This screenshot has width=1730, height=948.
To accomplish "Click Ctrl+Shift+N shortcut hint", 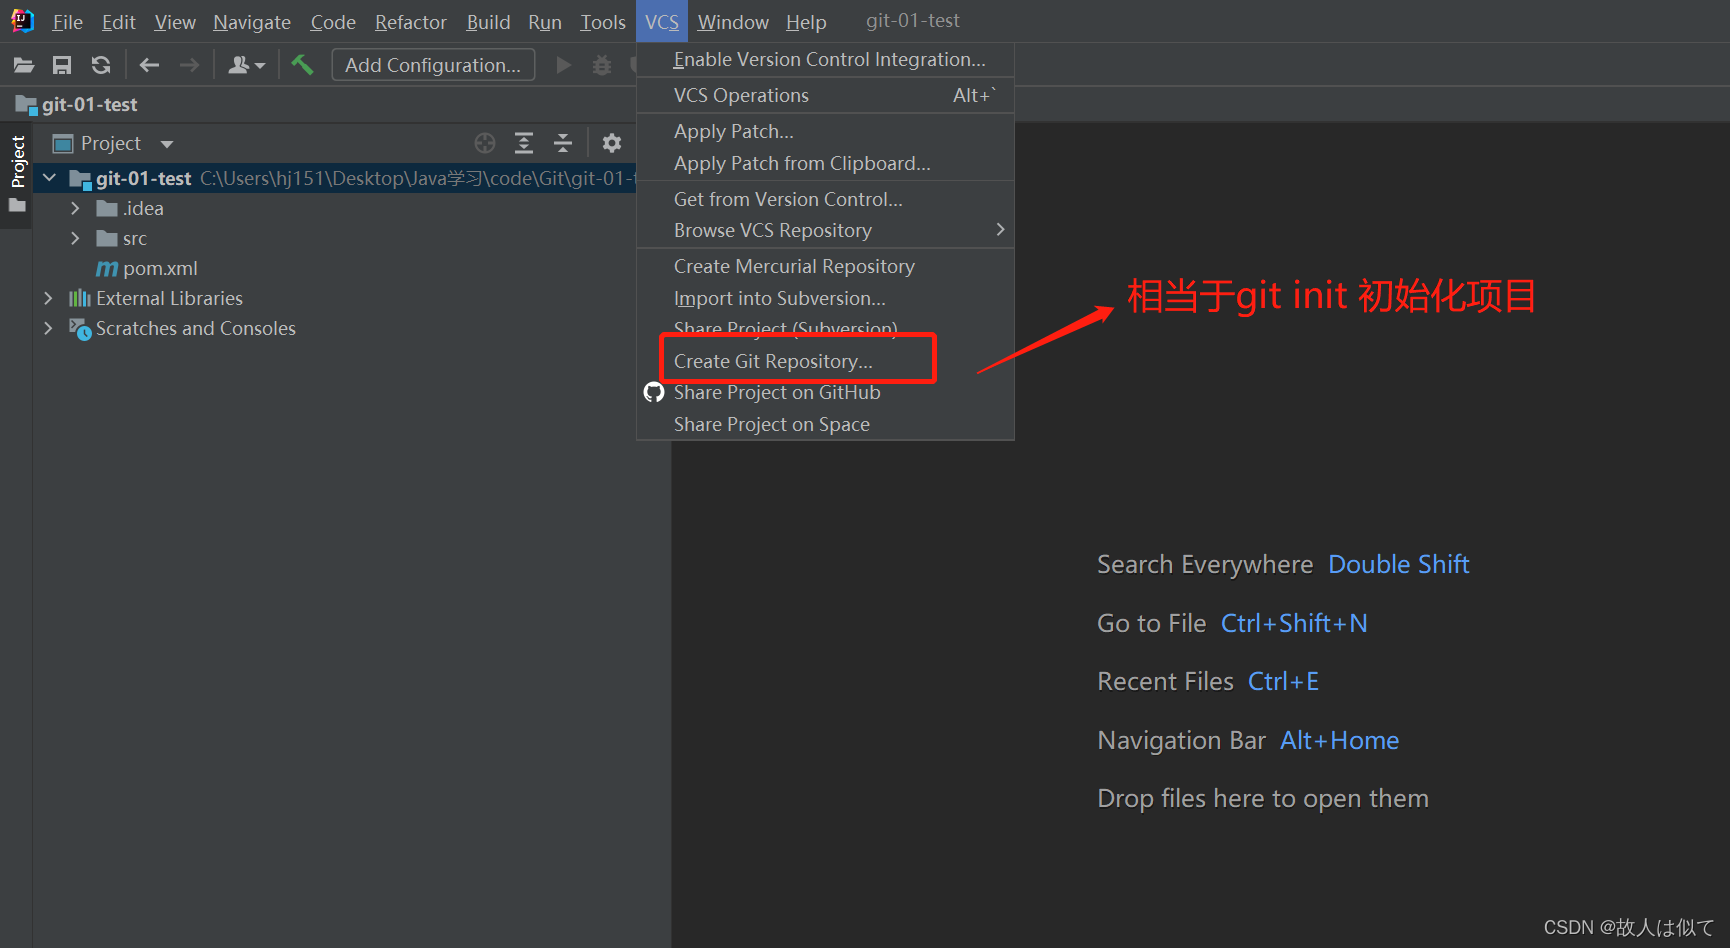I will tap(1294, 624).
